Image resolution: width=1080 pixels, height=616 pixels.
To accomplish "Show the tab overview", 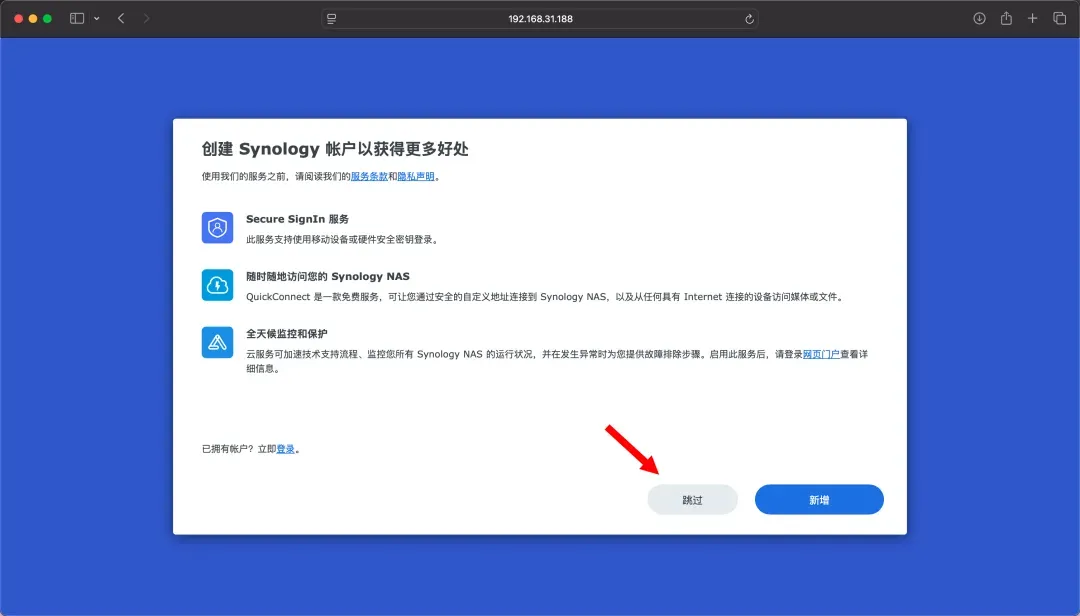I will coord(1059,19).
